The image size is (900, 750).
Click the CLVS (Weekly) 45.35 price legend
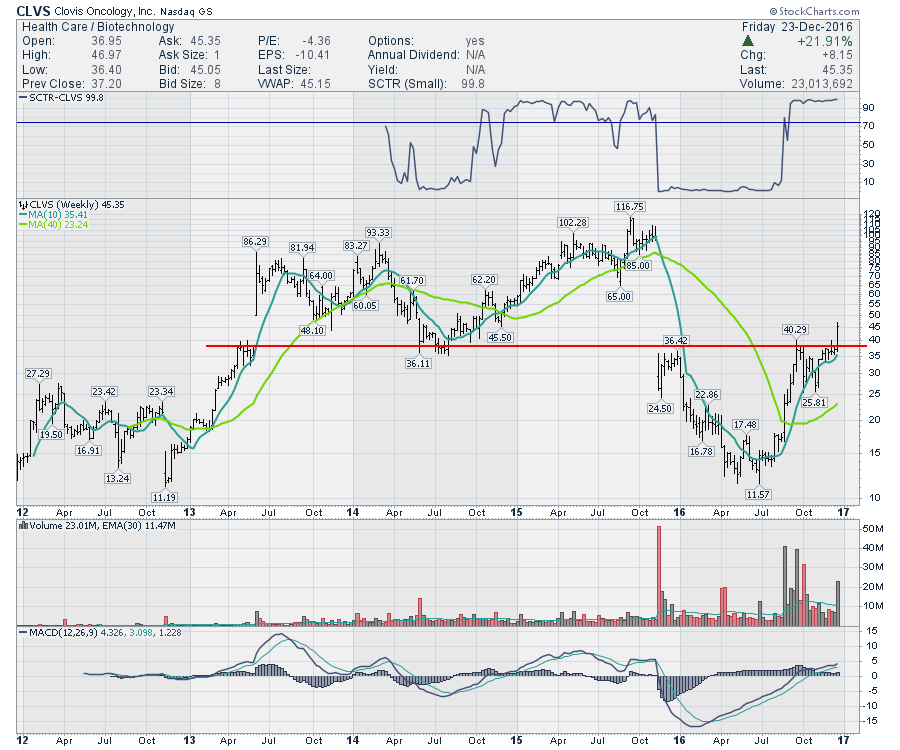click(x=72, y=204)
